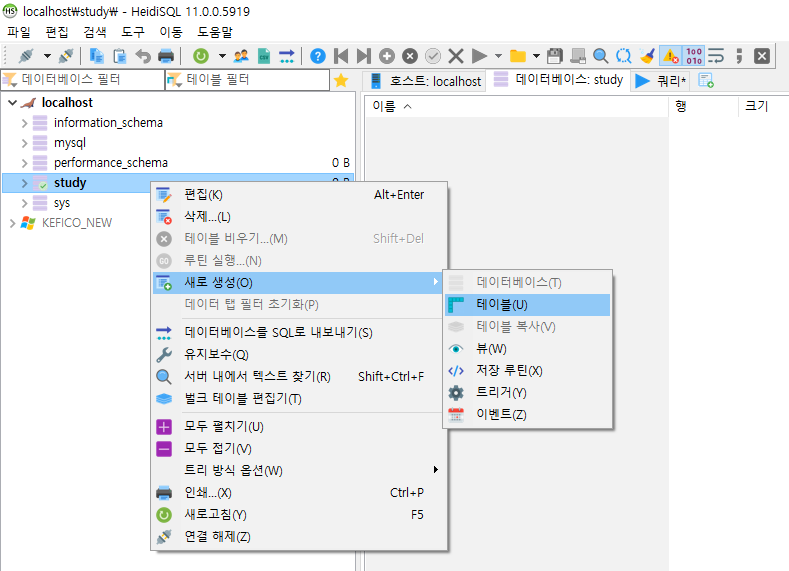Go to last row icon
This screenshot has width=789, height=571.
(x=364, y=56)
